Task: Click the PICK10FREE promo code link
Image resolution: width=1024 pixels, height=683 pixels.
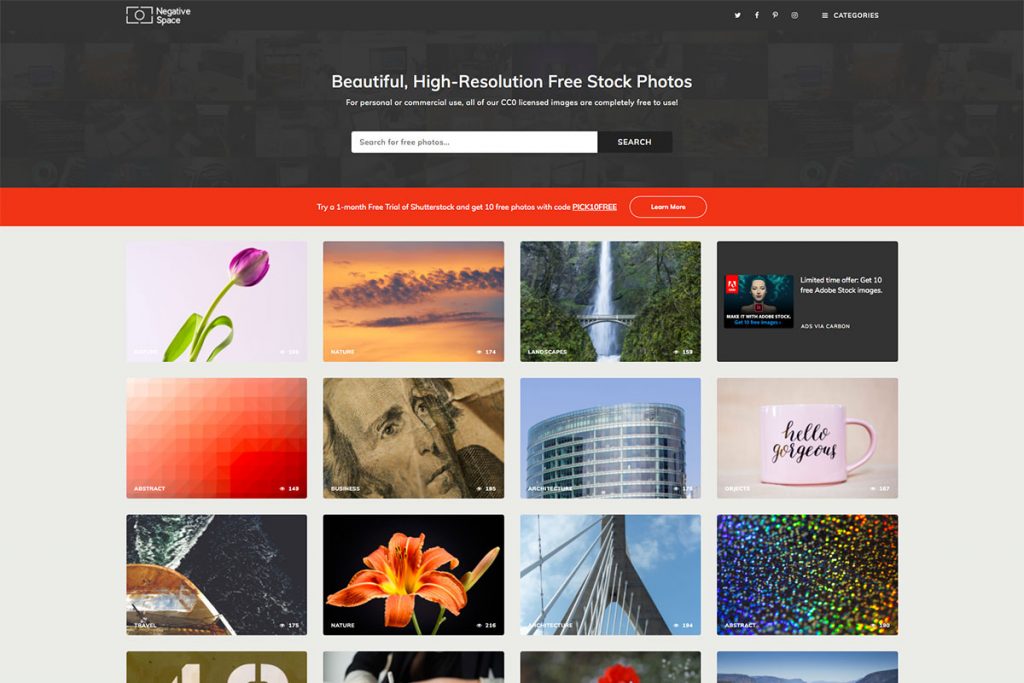Action: (594, 207)
